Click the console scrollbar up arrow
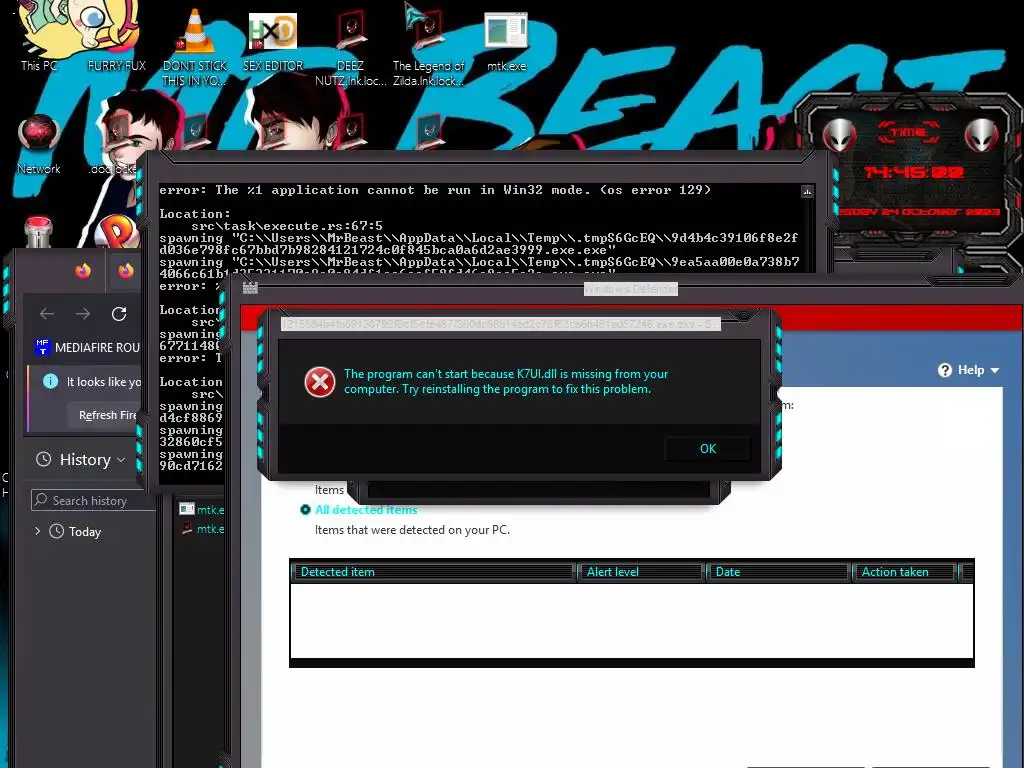Viewport: 1024px width, 768px height. coord(807,191)
